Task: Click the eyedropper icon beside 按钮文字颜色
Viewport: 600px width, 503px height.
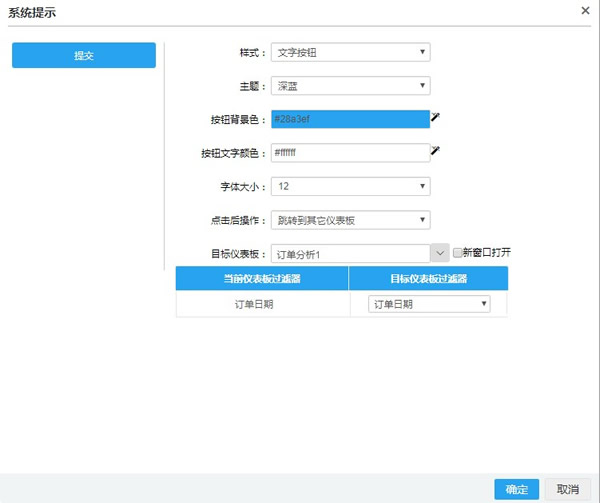Action: 435,151
